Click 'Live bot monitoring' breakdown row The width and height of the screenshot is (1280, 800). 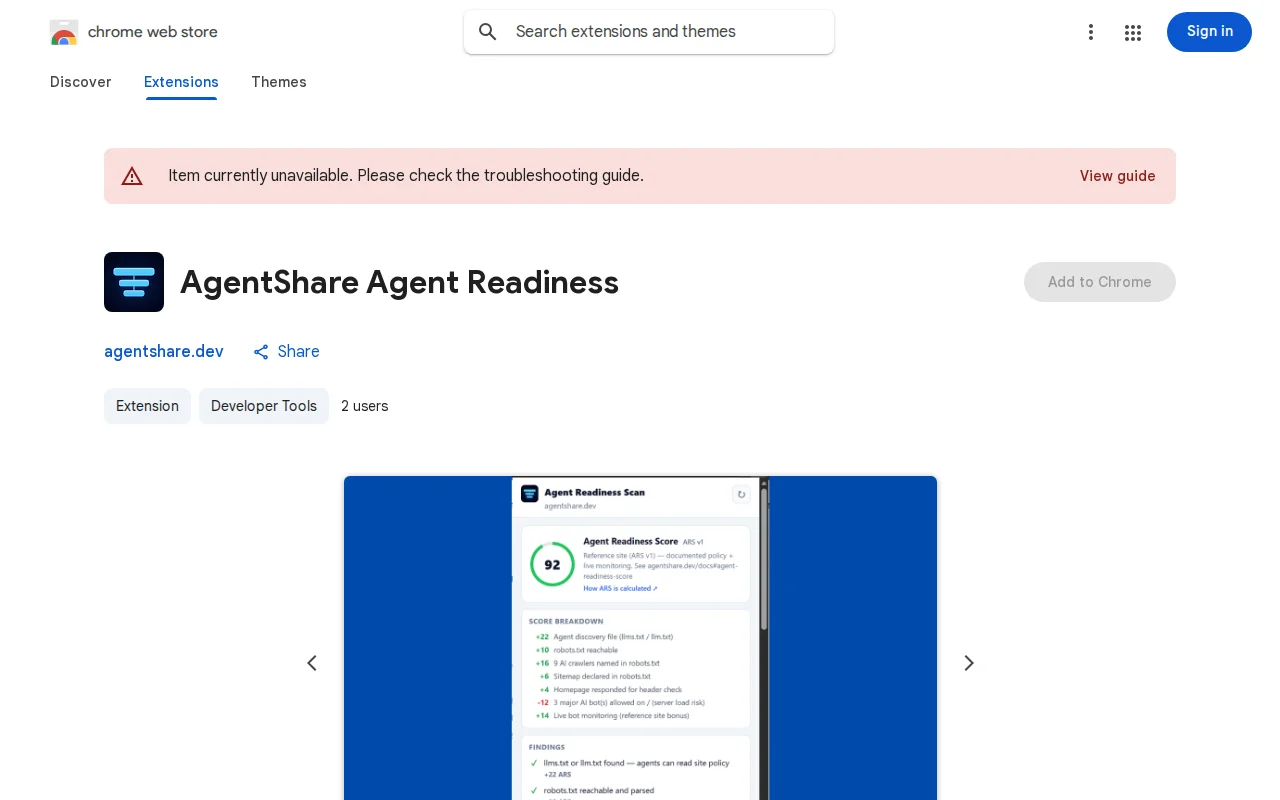612,716
